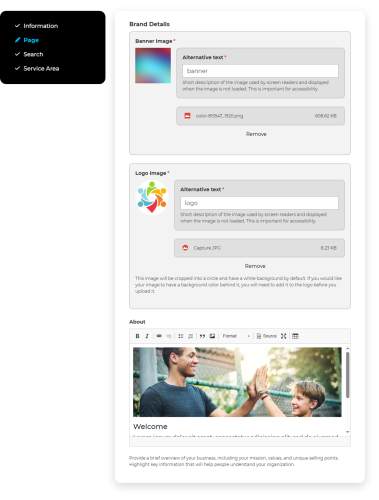
Task: Click the checkmark icon next to Information
Action: (x=17, y=26)
